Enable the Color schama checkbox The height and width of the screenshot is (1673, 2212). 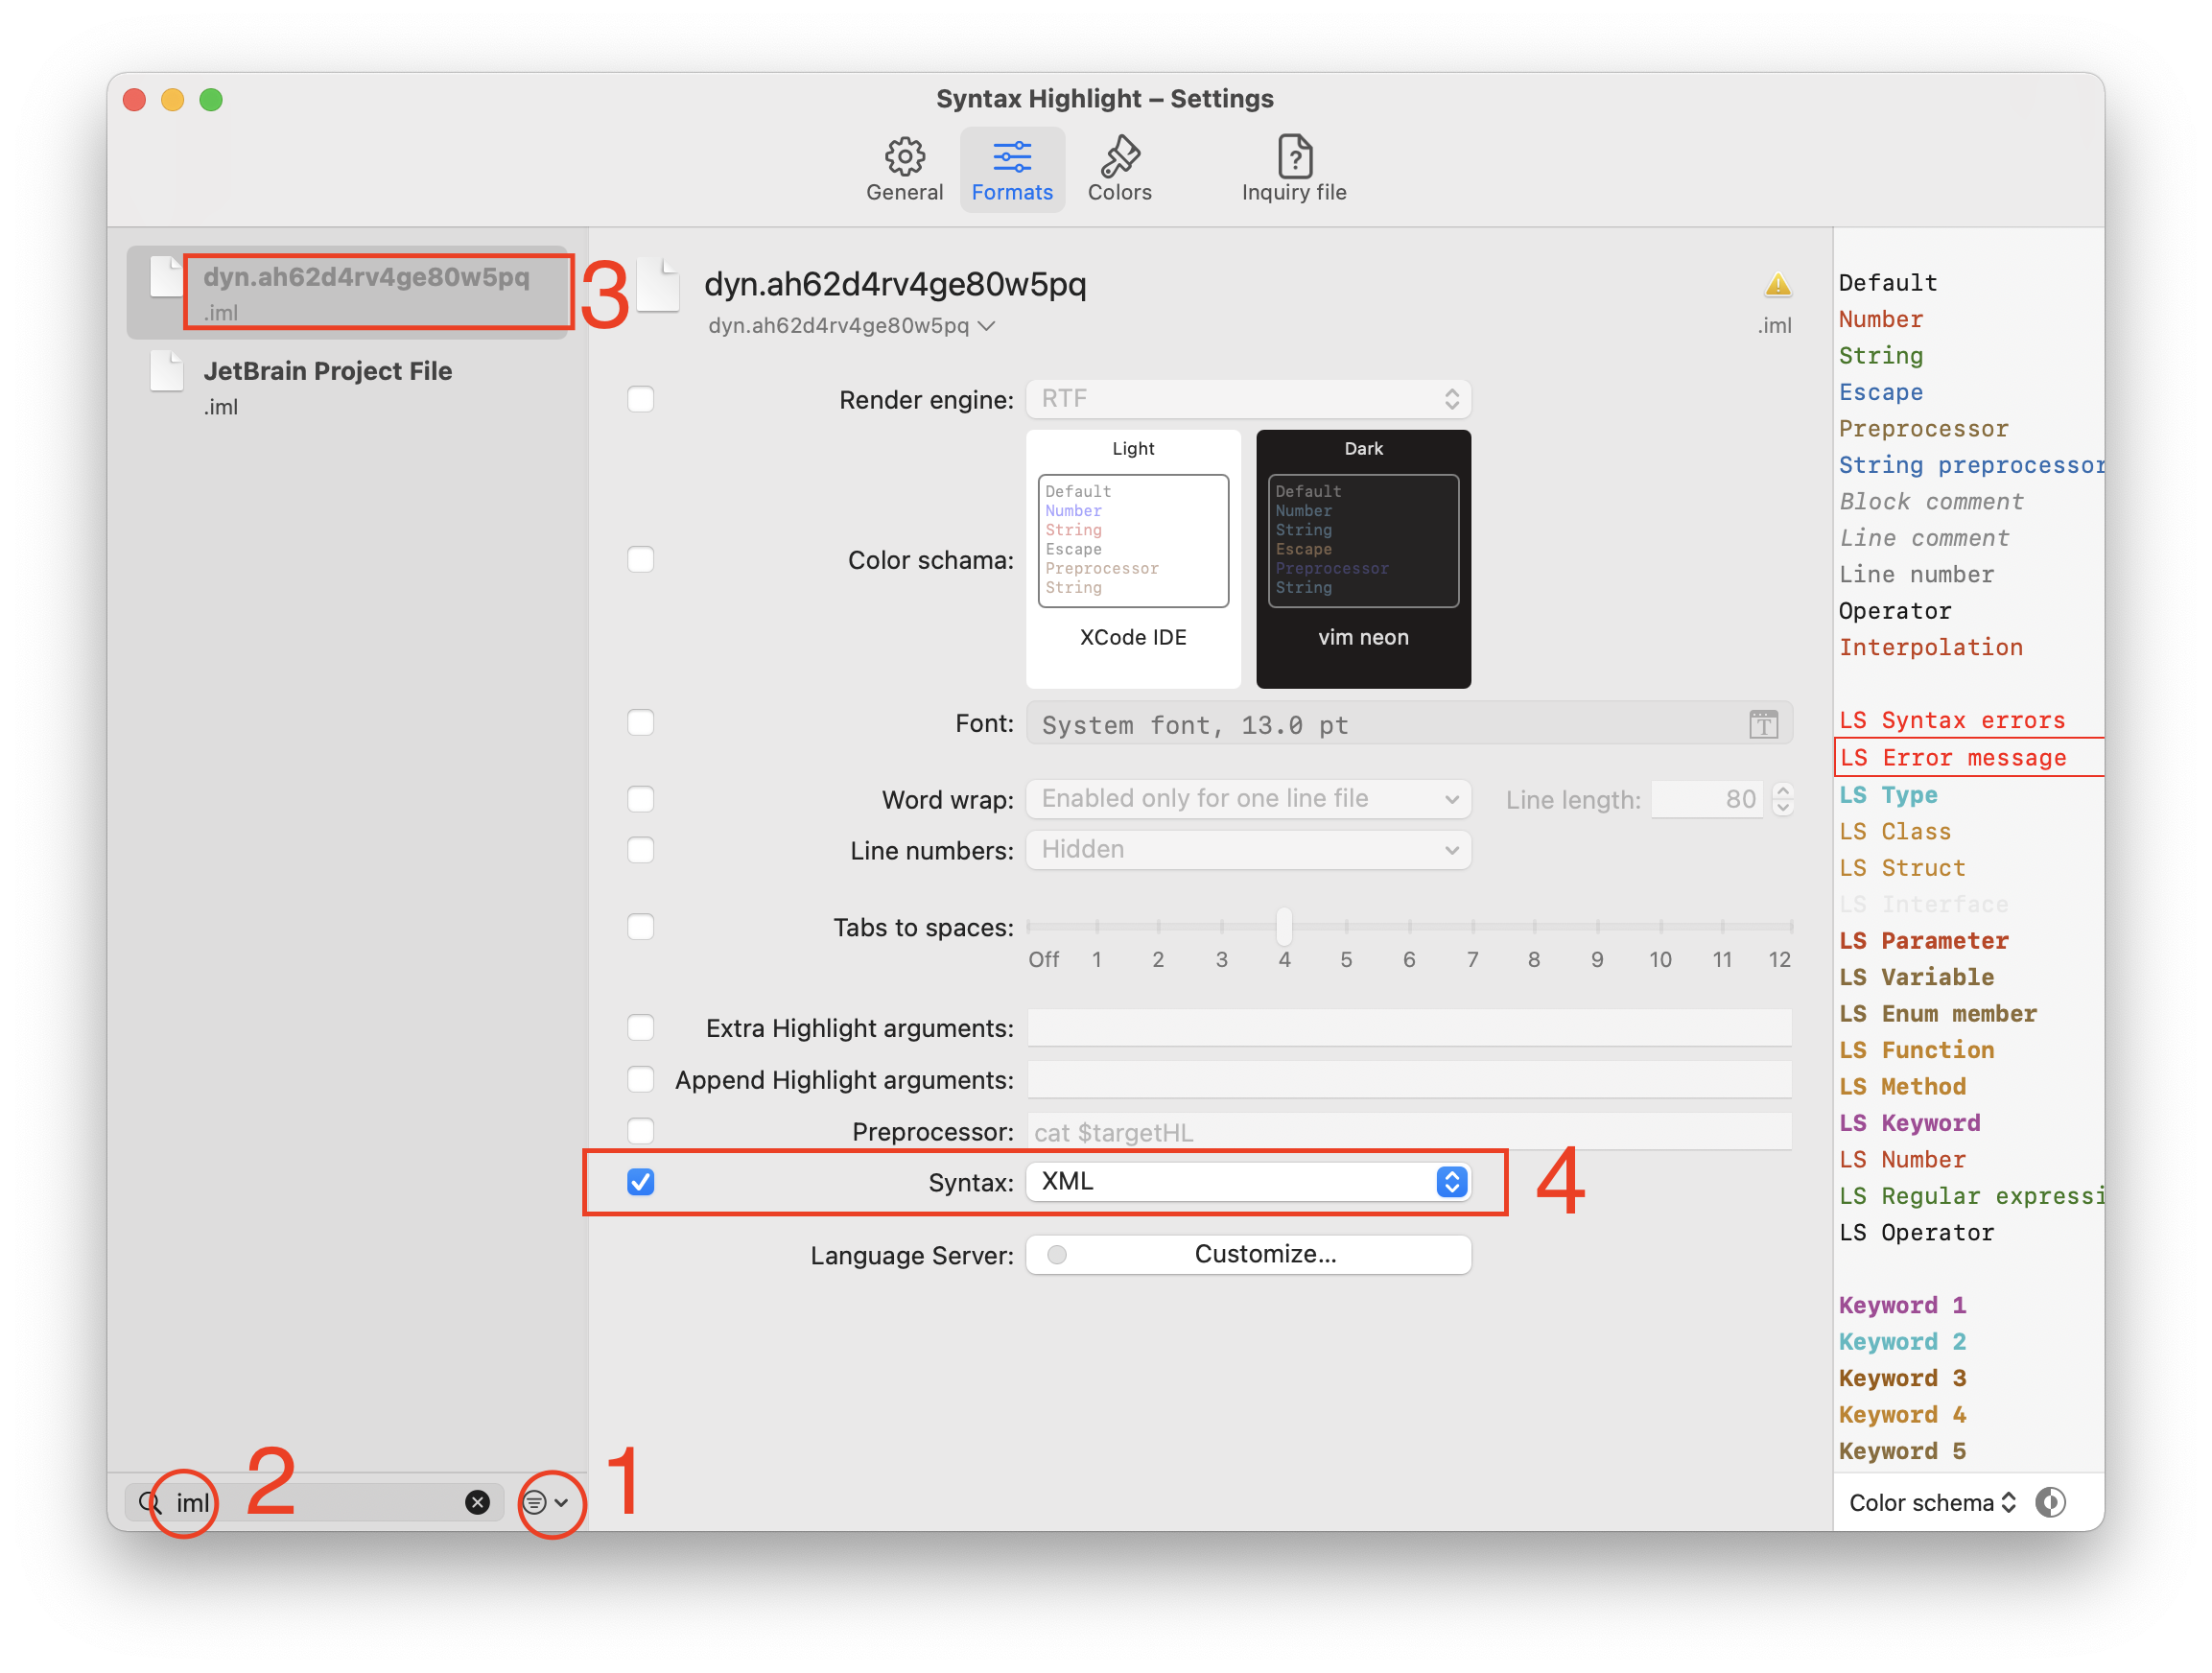[641, 559]
